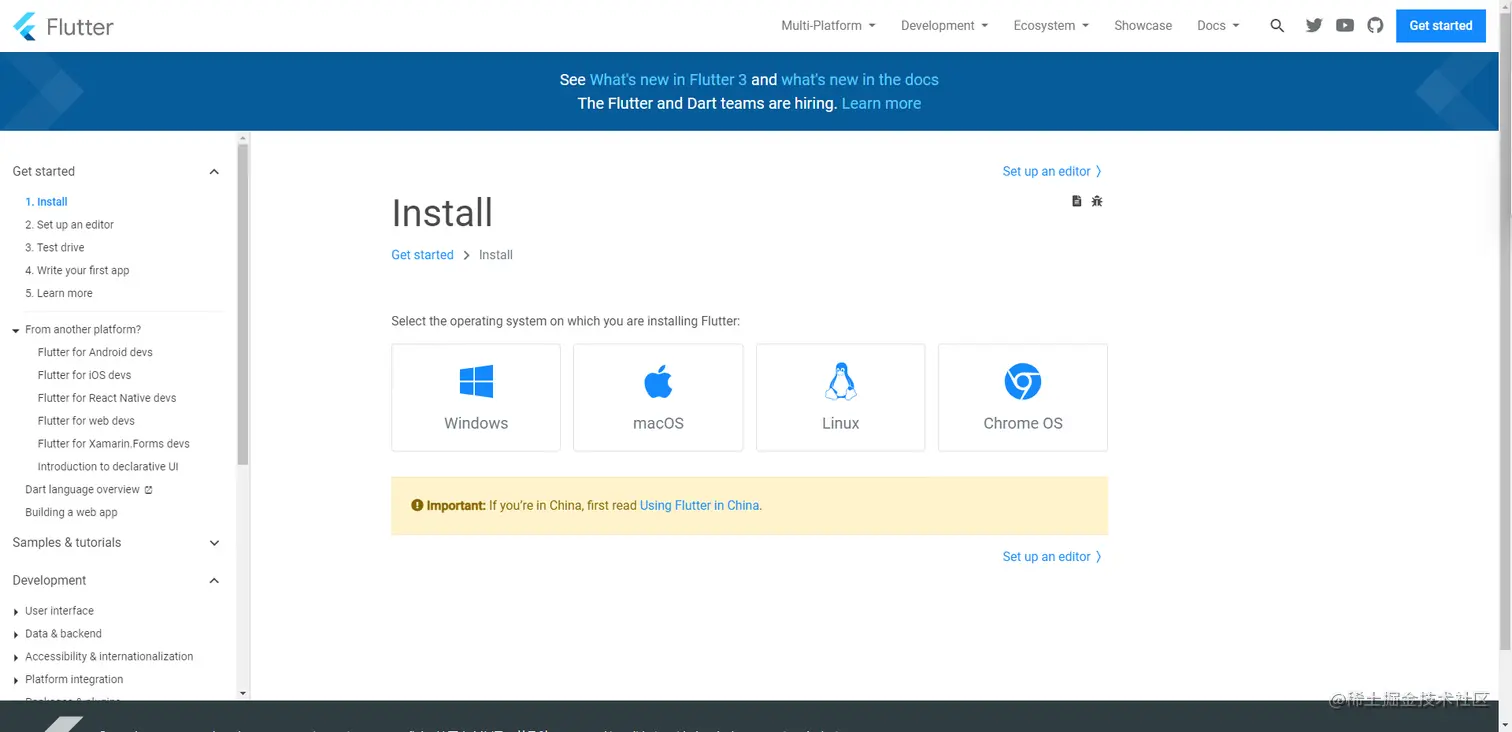1512x732 pixels.
Task: Click the page source document icon
Action: tap(1077, 201)
